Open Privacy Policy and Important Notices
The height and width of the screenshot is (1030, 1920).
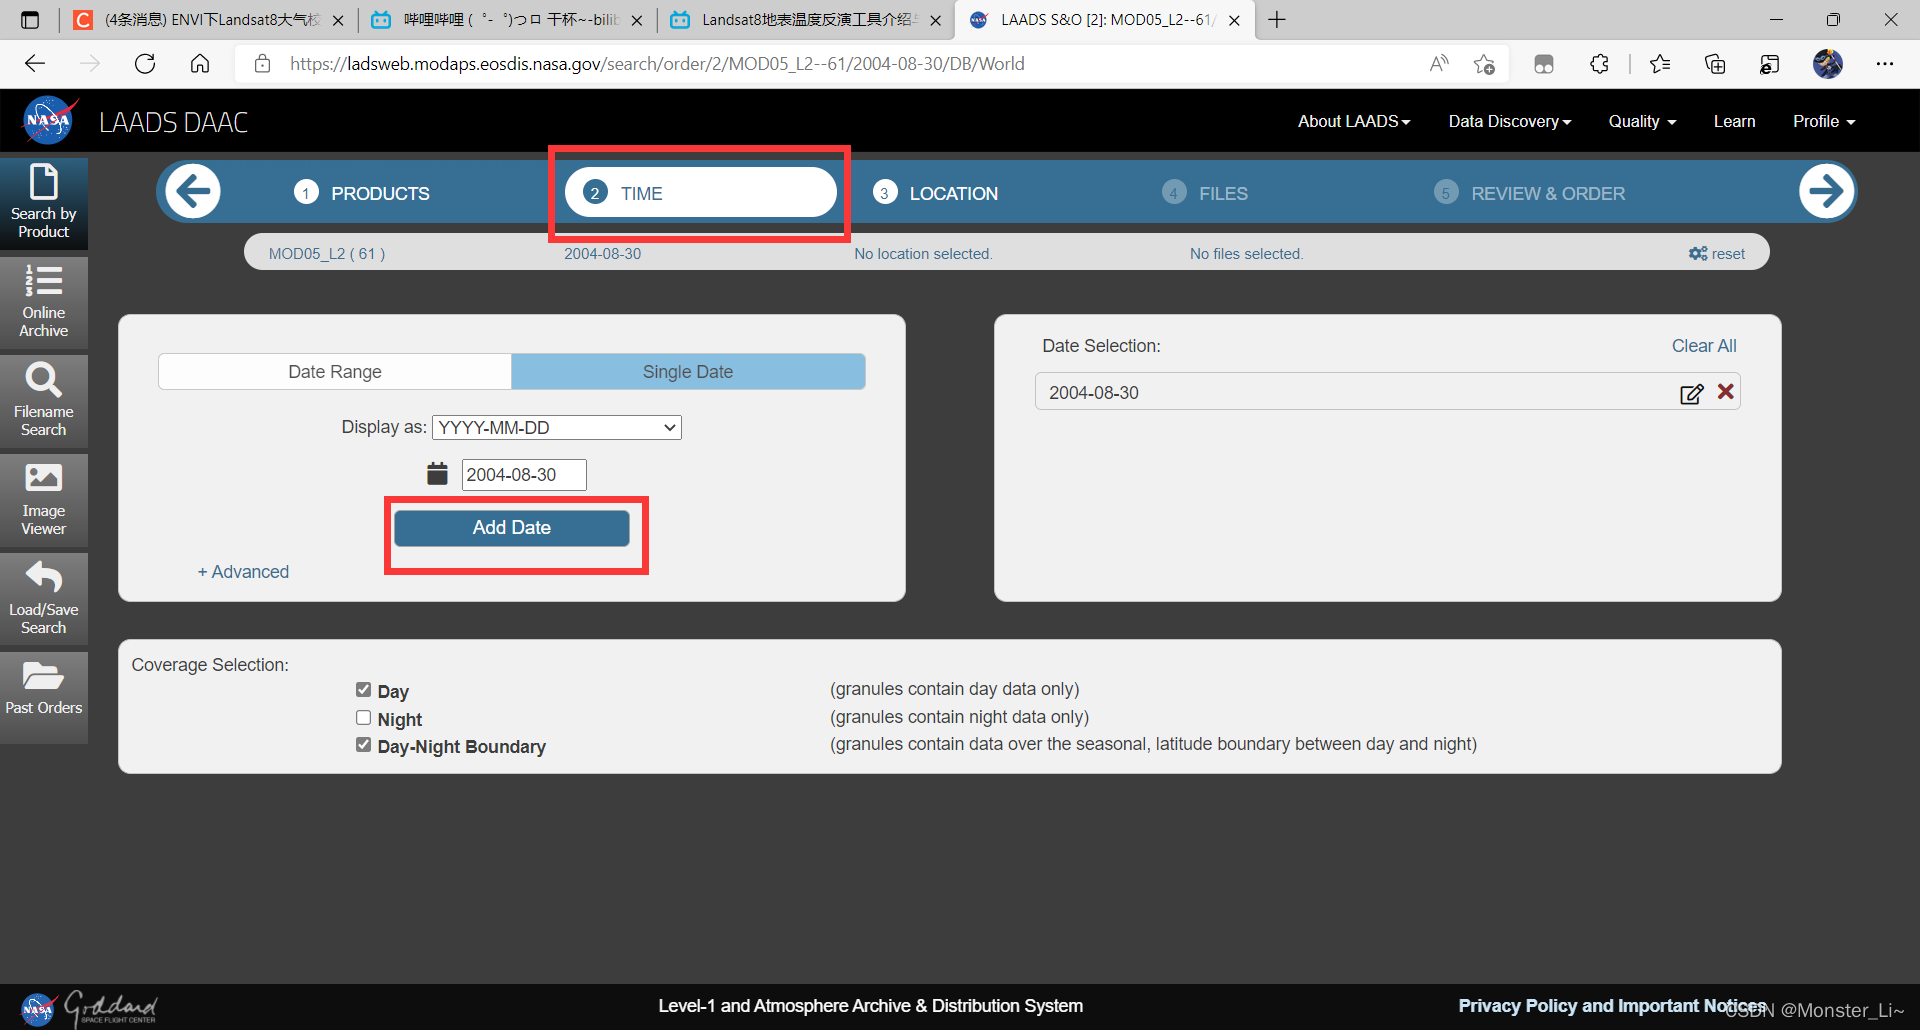coord(1612,1006)
